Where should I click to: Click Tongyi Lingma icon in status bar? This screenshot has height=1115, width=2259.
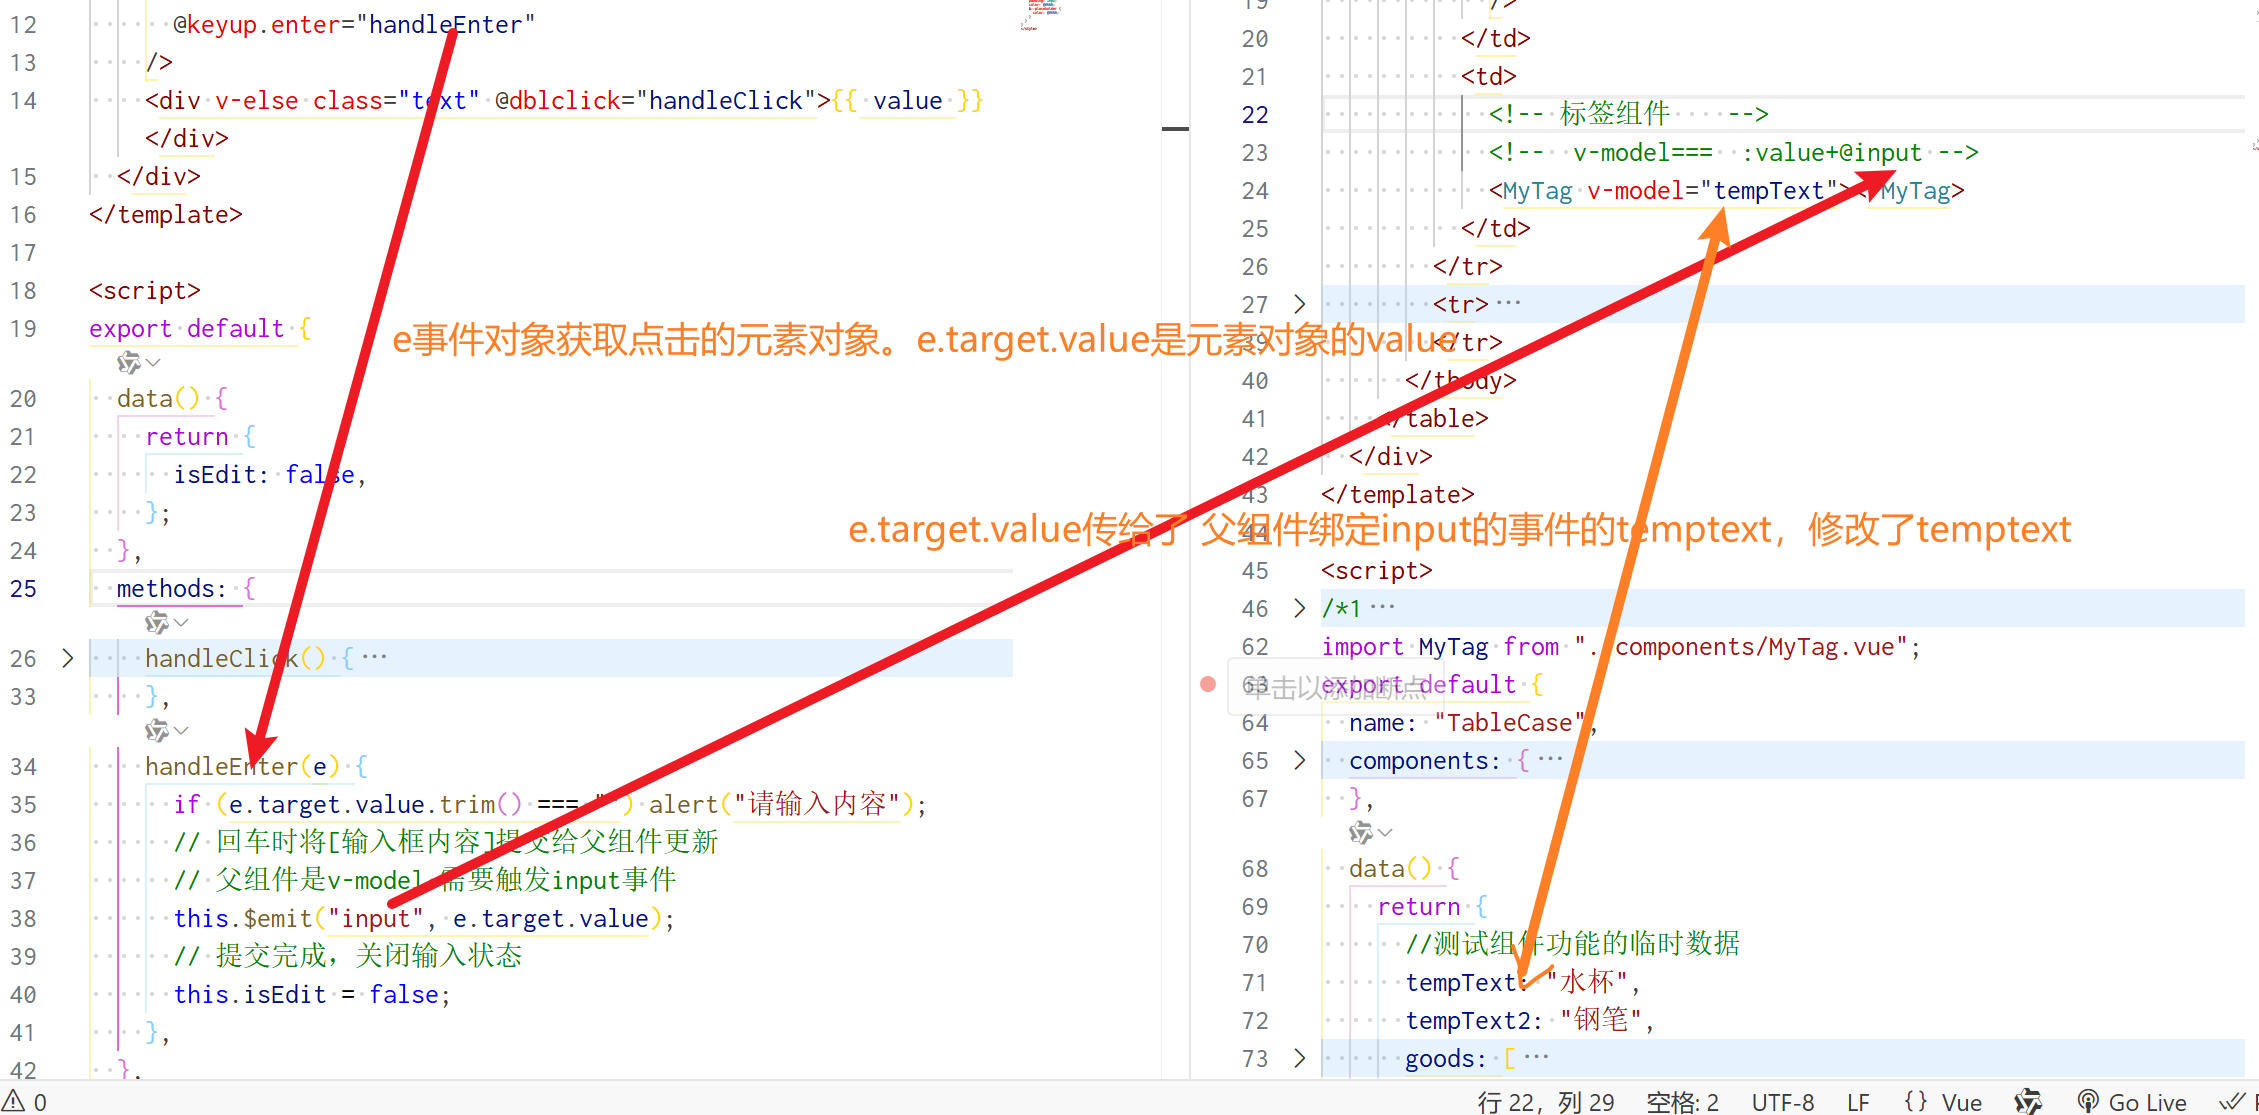pyautogui.click(x=2027, y=1102)
